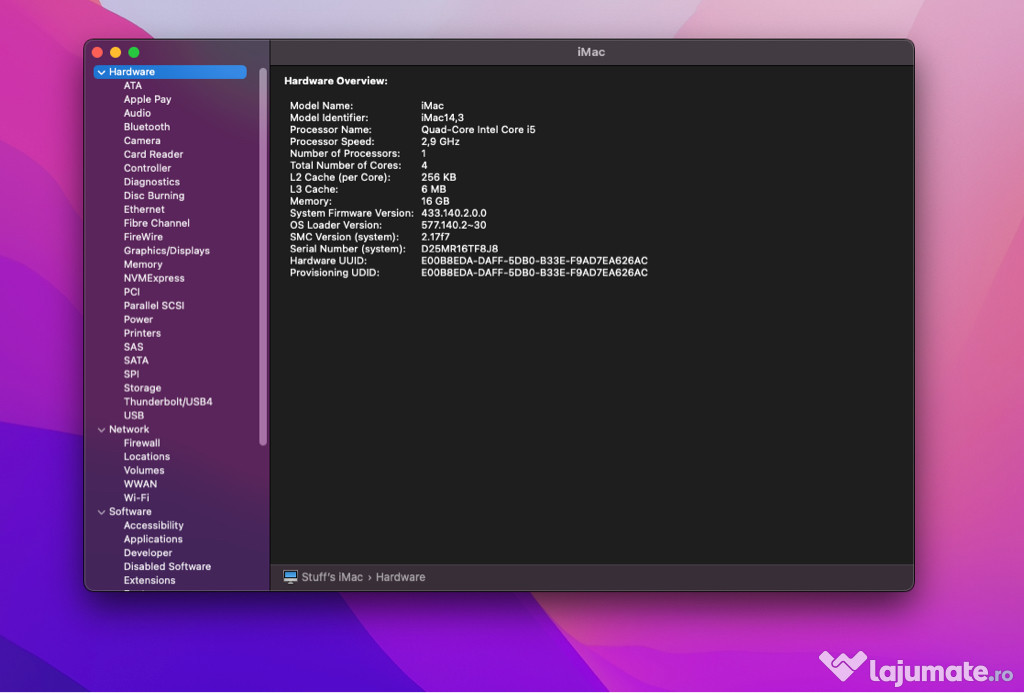
Task: Show FireWire details
Action: [143, 236]
